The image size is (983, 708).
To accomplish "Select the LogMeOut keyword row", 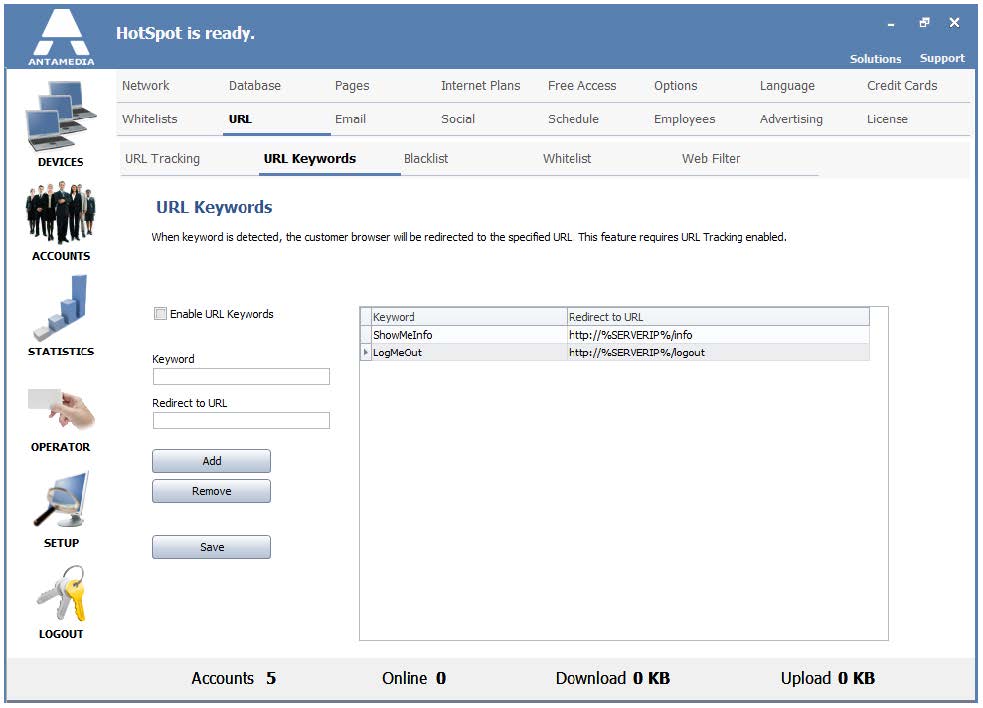I will [x=615, y=353].
